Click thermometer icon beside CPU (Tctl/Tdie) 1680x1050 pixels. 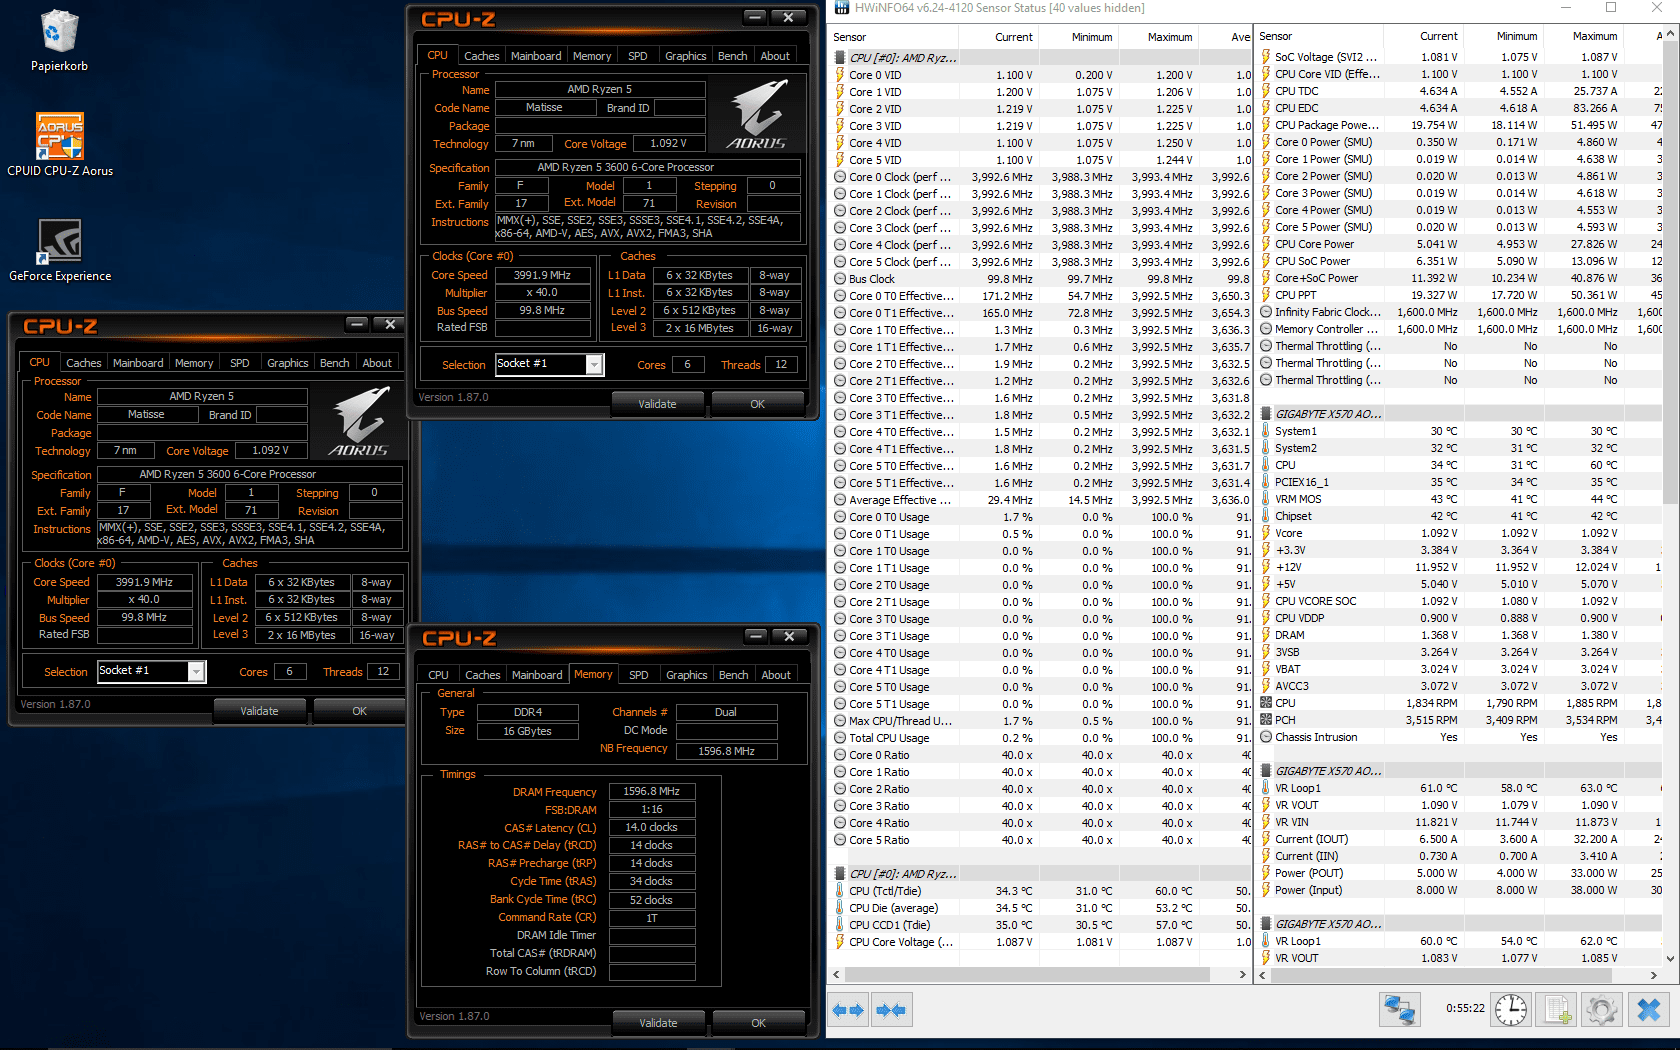click(840, 891)
